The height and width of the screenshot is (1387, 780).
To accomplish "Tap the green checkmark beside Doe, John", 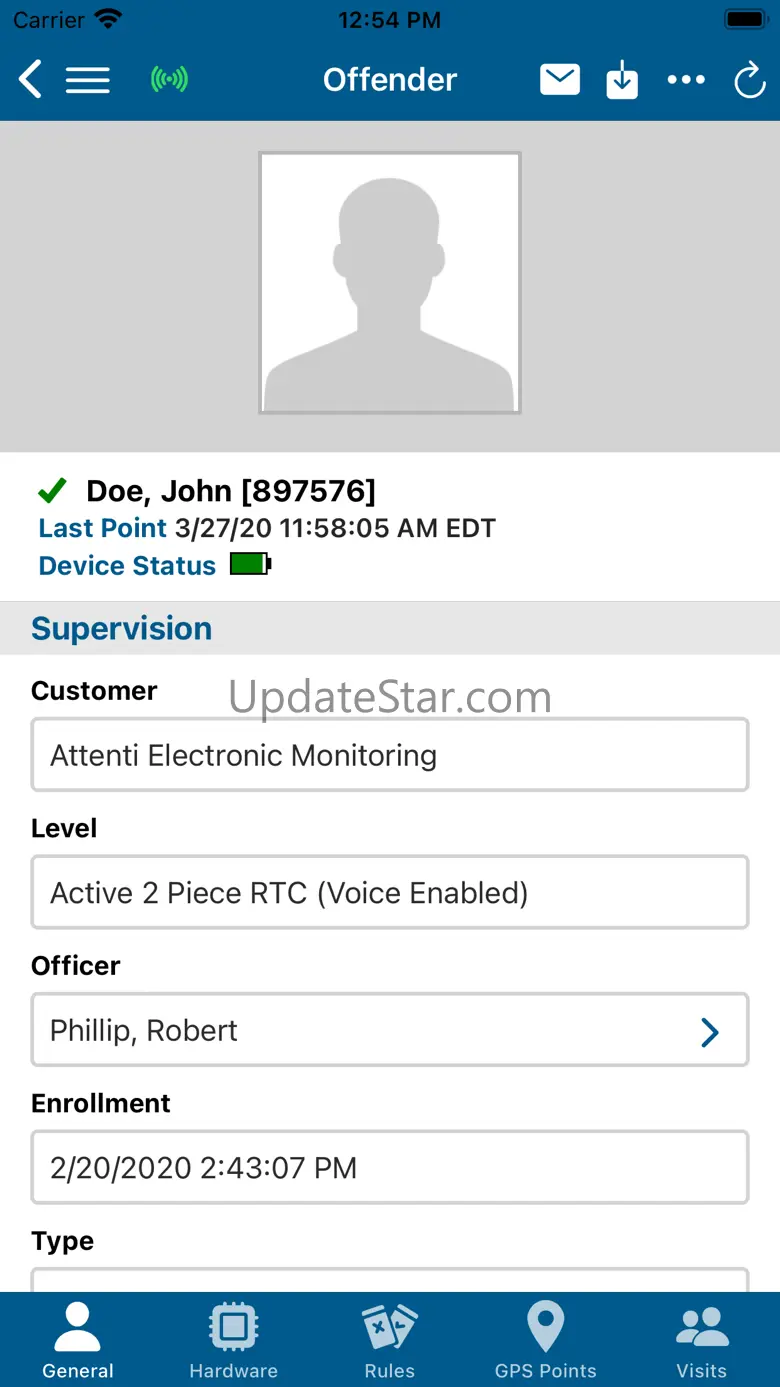I will (52, 491).
